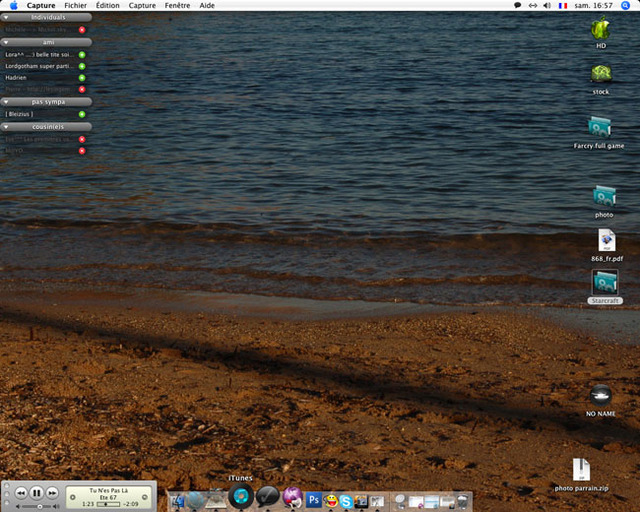Screen dimensions: 640x512
Task: Launch Skype from the dock
Action: [346, 501]
